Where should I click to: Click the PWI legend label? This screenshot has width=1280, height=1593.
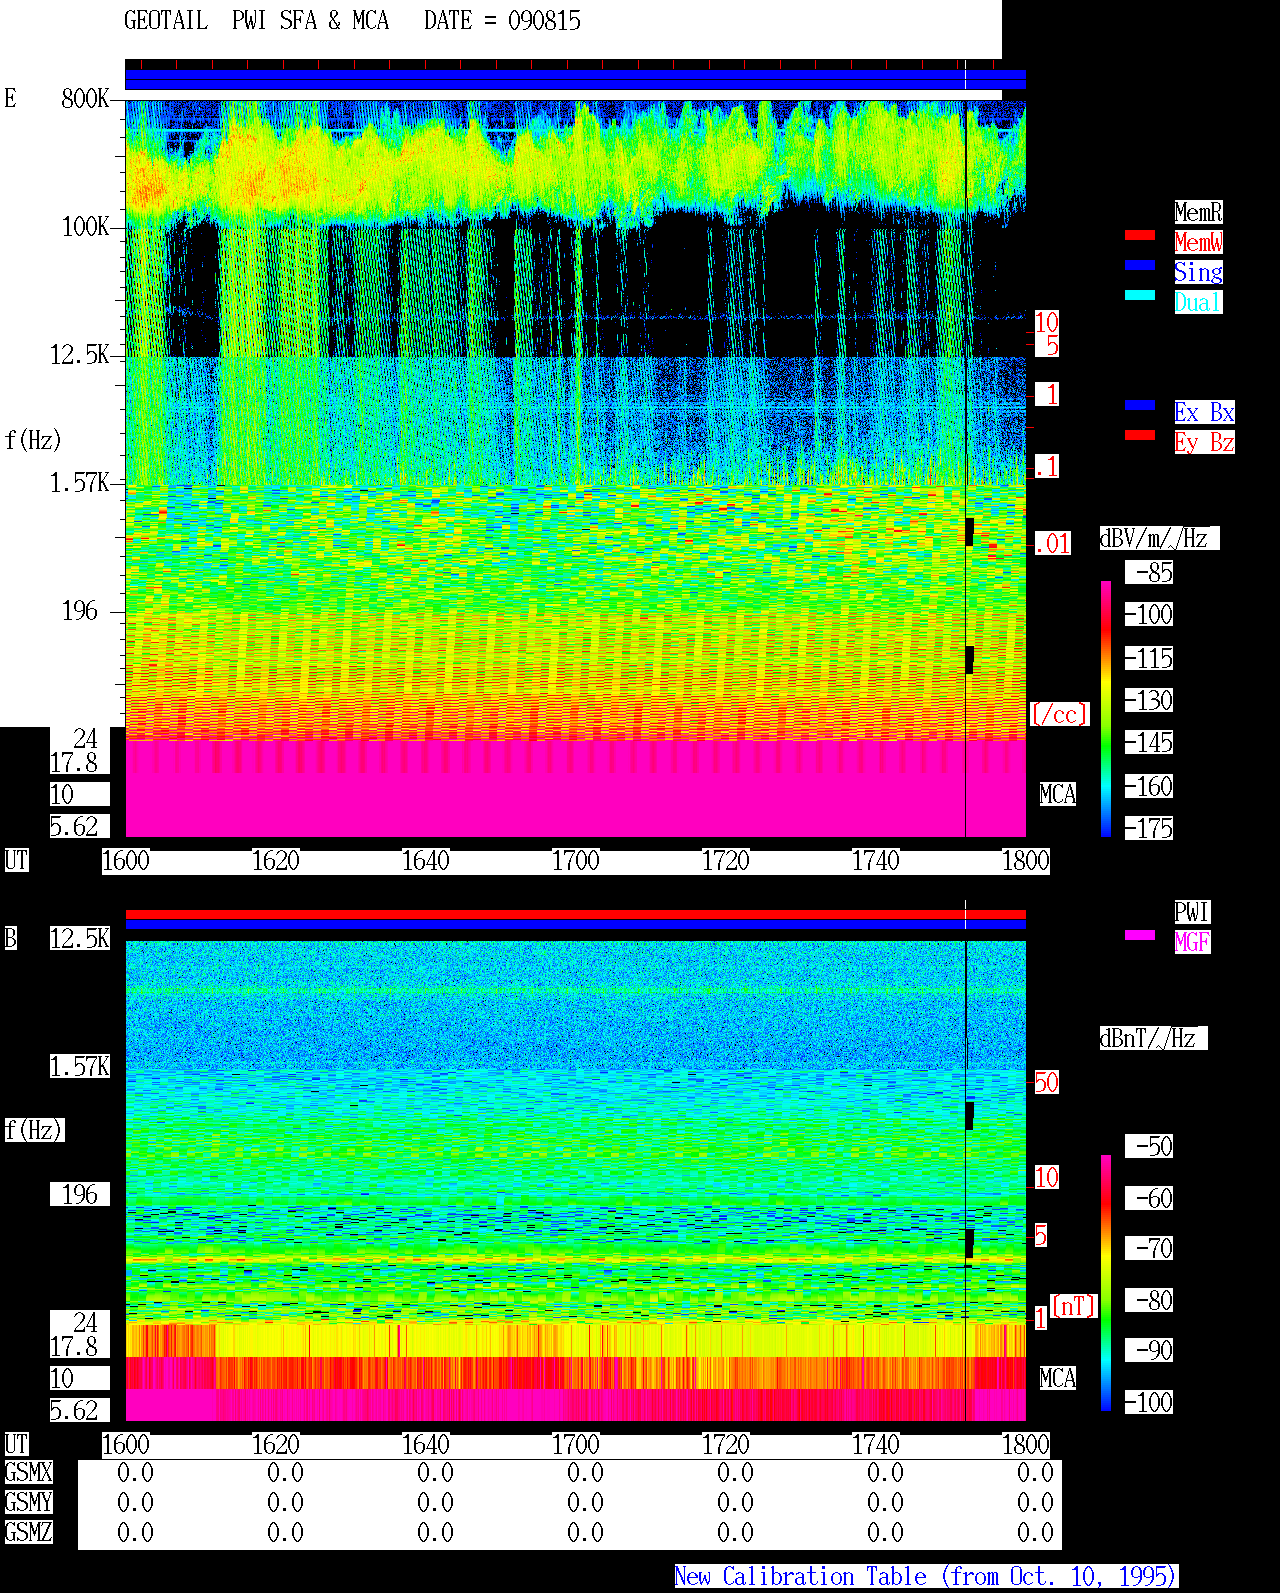point(1192,912)
